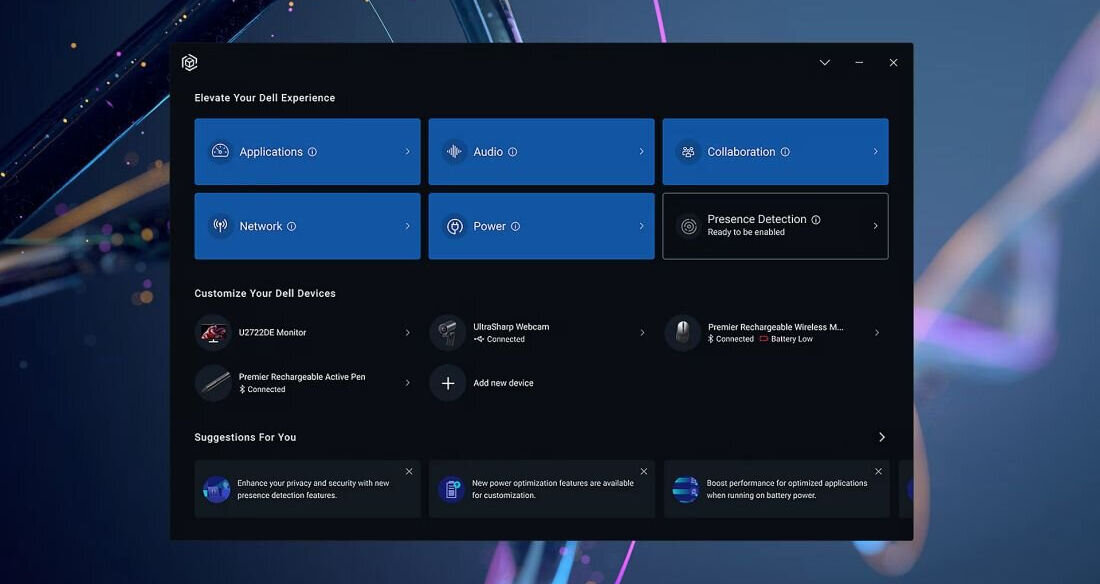Dismiss the presence detection privacy suggestion

(409, 471)
